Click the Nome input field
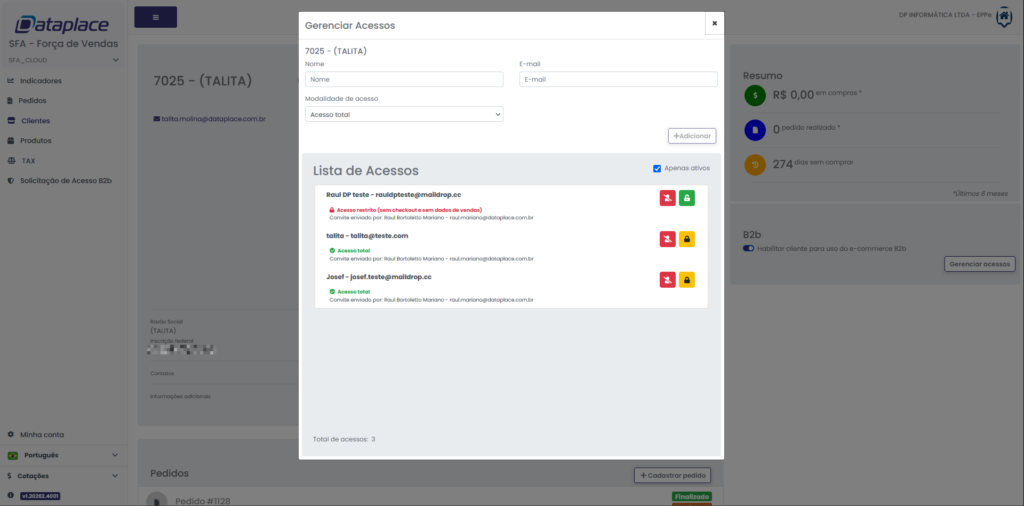This screenshot has height=506, width=1024. click(404, 79)
